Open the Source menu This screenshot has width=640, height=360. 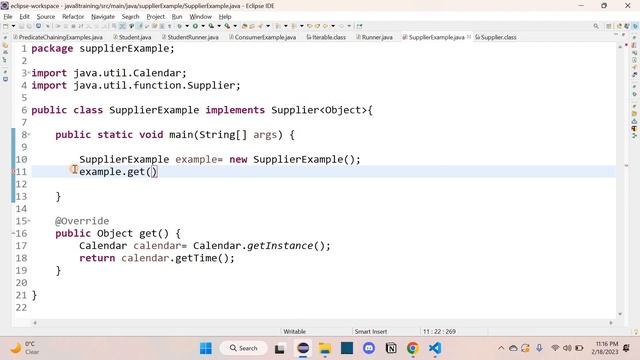coord(46,17)
